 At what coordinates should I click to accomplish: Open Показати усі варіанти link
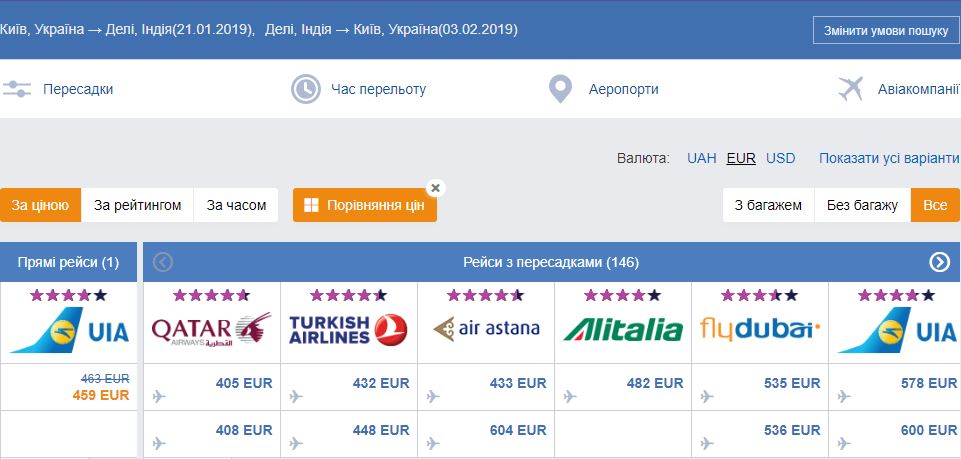[889, 158]
